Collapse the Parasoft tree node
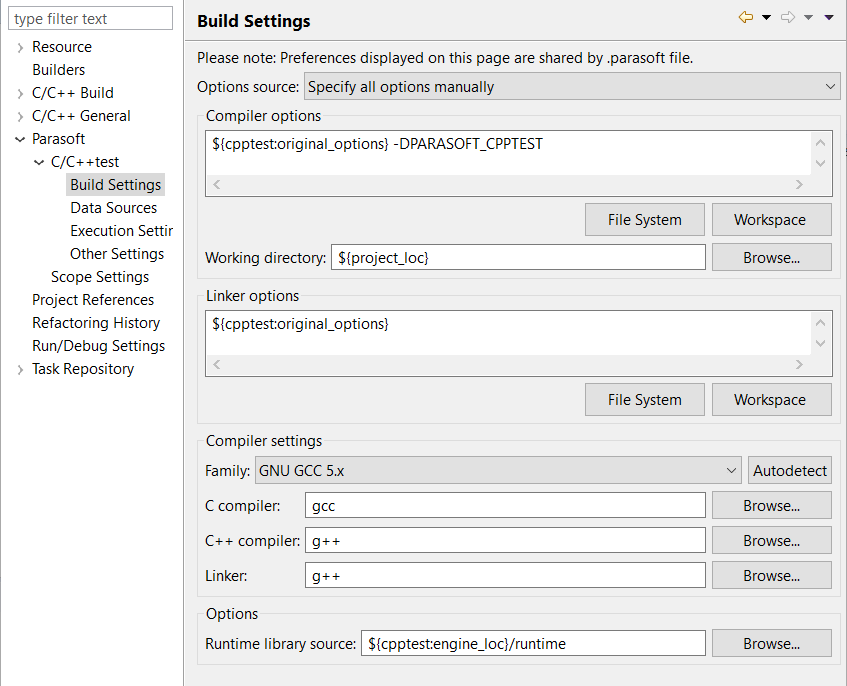Screen dimensions: 847x686 20,139
